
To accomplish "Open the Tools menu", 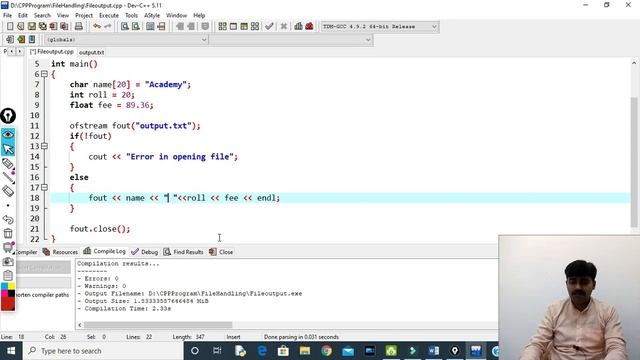I will tap(131, 16).
